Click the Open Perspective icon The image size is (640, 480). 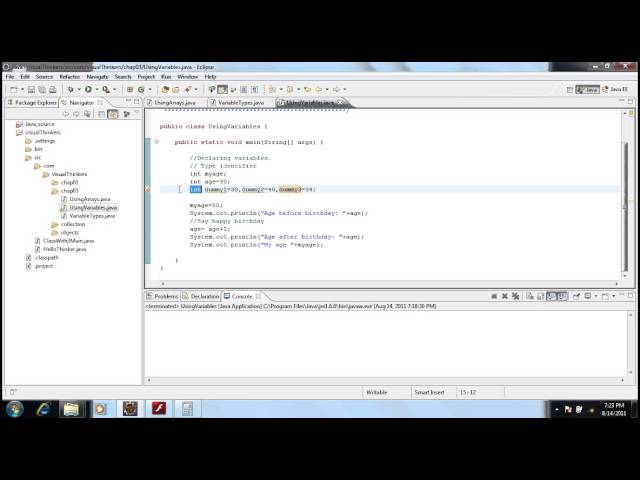569,89
